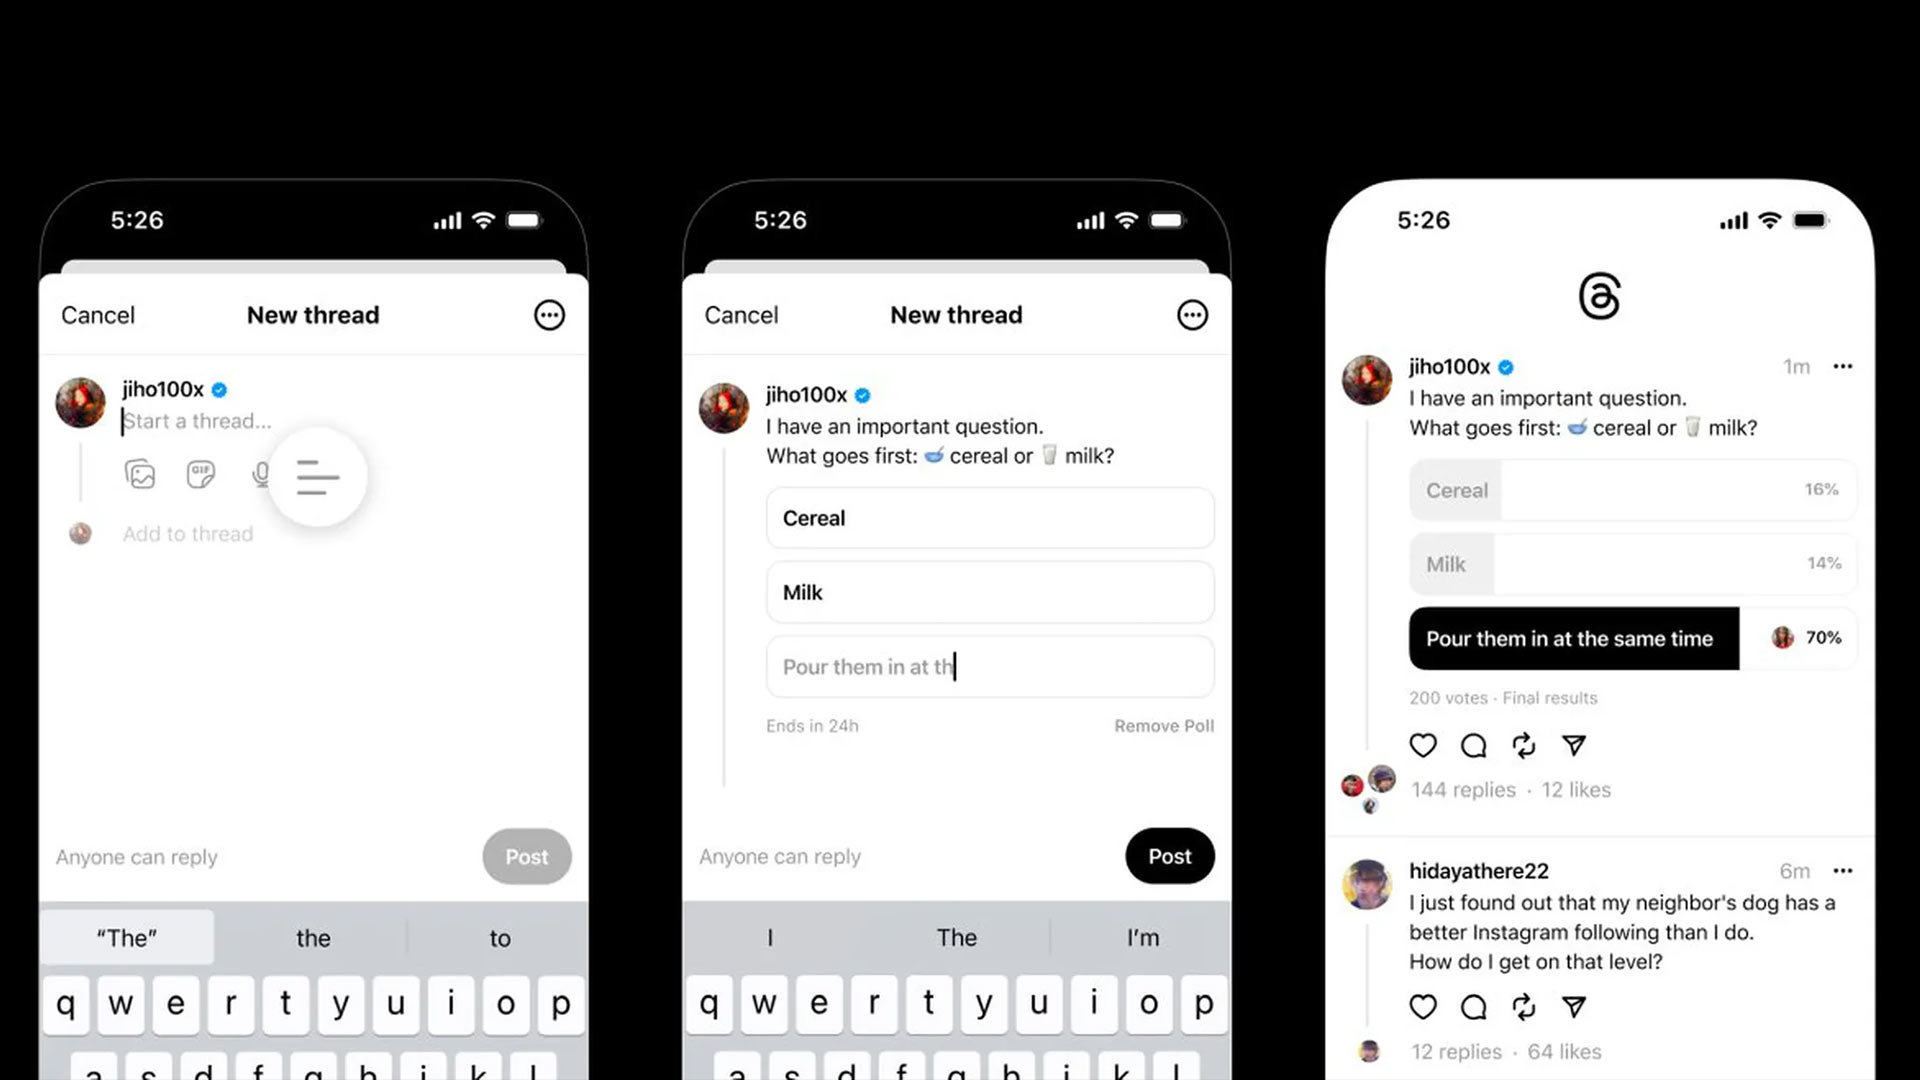Tap reply count 144 replies link
The height and width of the screenshot is (1080, 1920).
[x=1462, y=789]
